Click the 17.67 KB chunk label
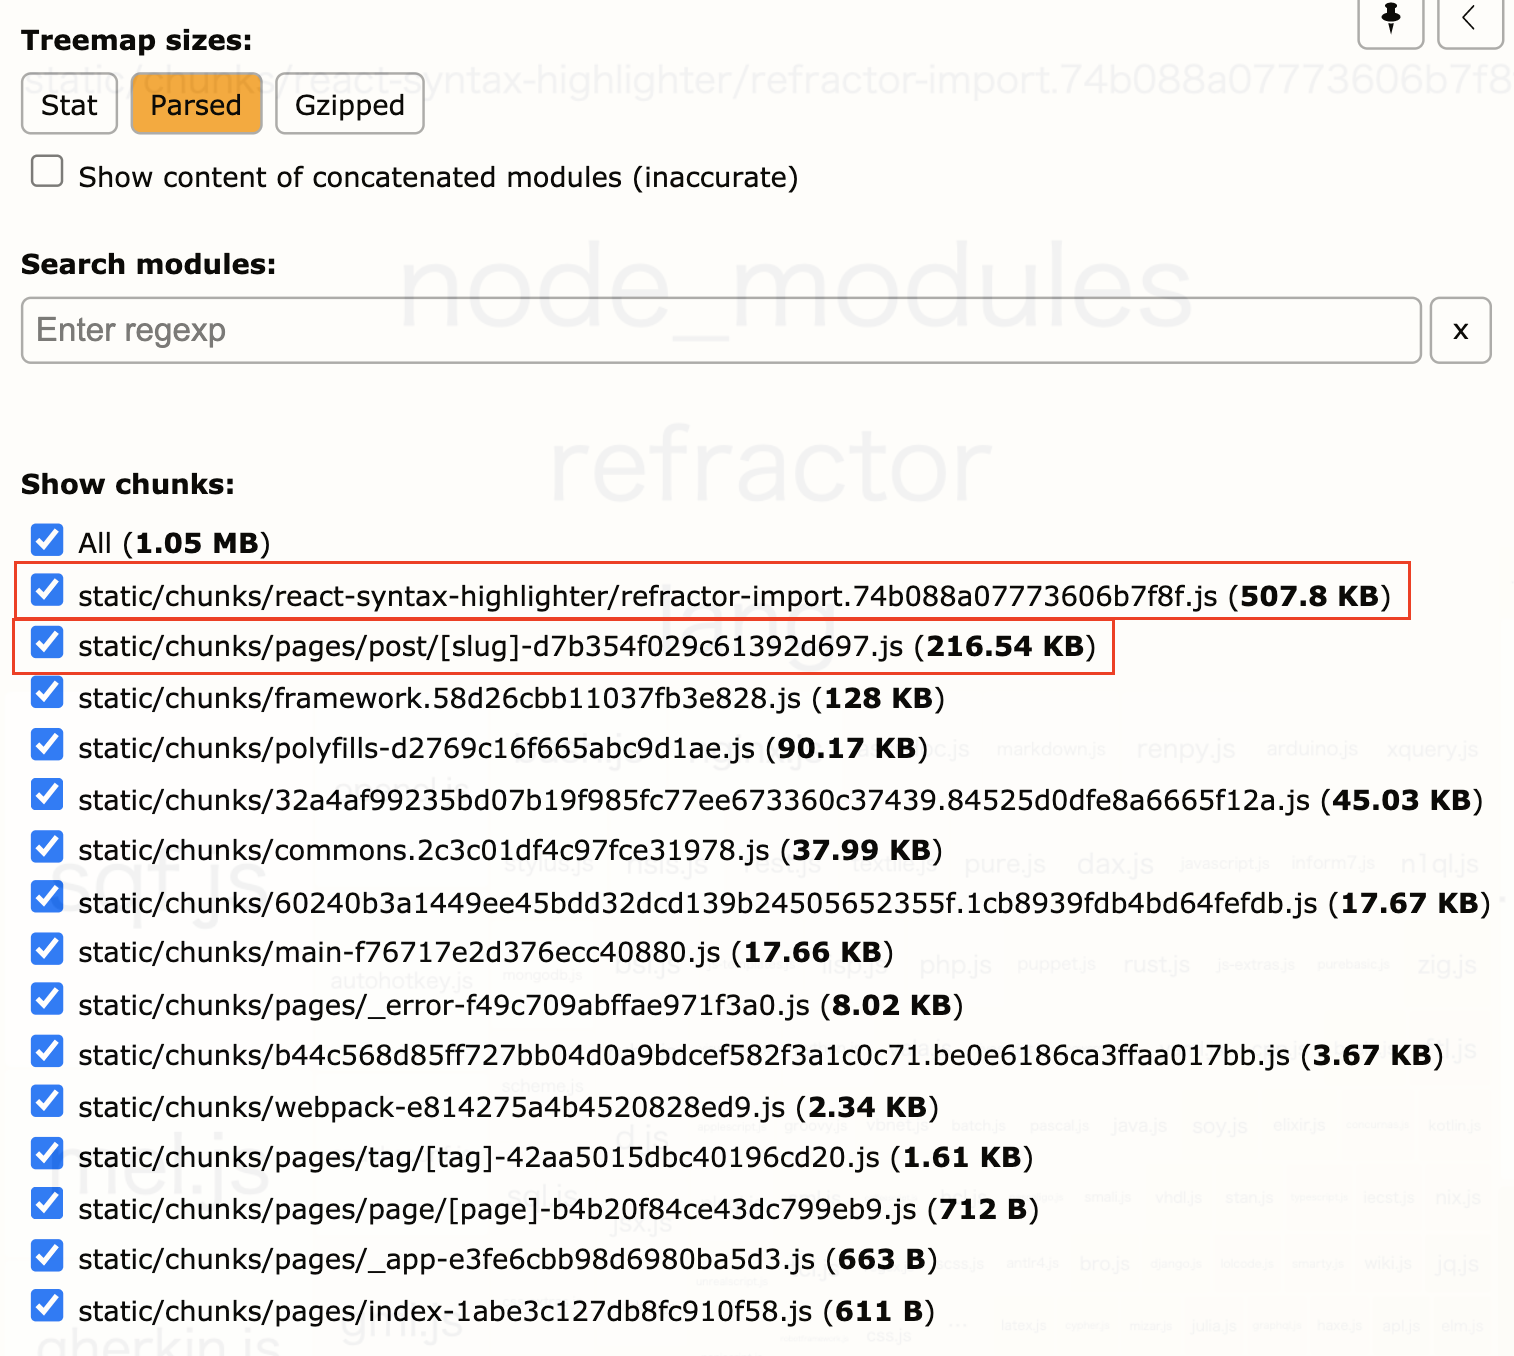Screen dimensions: 1514x1356 click(x=784, y=904)
